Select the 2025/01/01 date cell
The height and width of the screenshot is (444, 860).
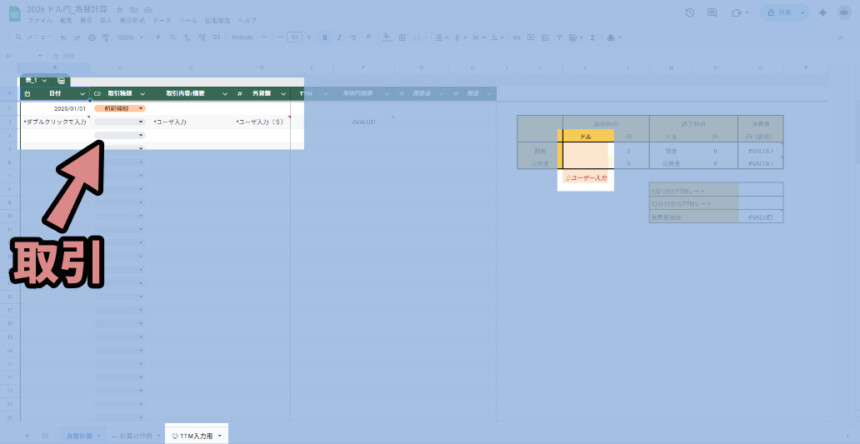pyautogui.click(x=55, y=108)
